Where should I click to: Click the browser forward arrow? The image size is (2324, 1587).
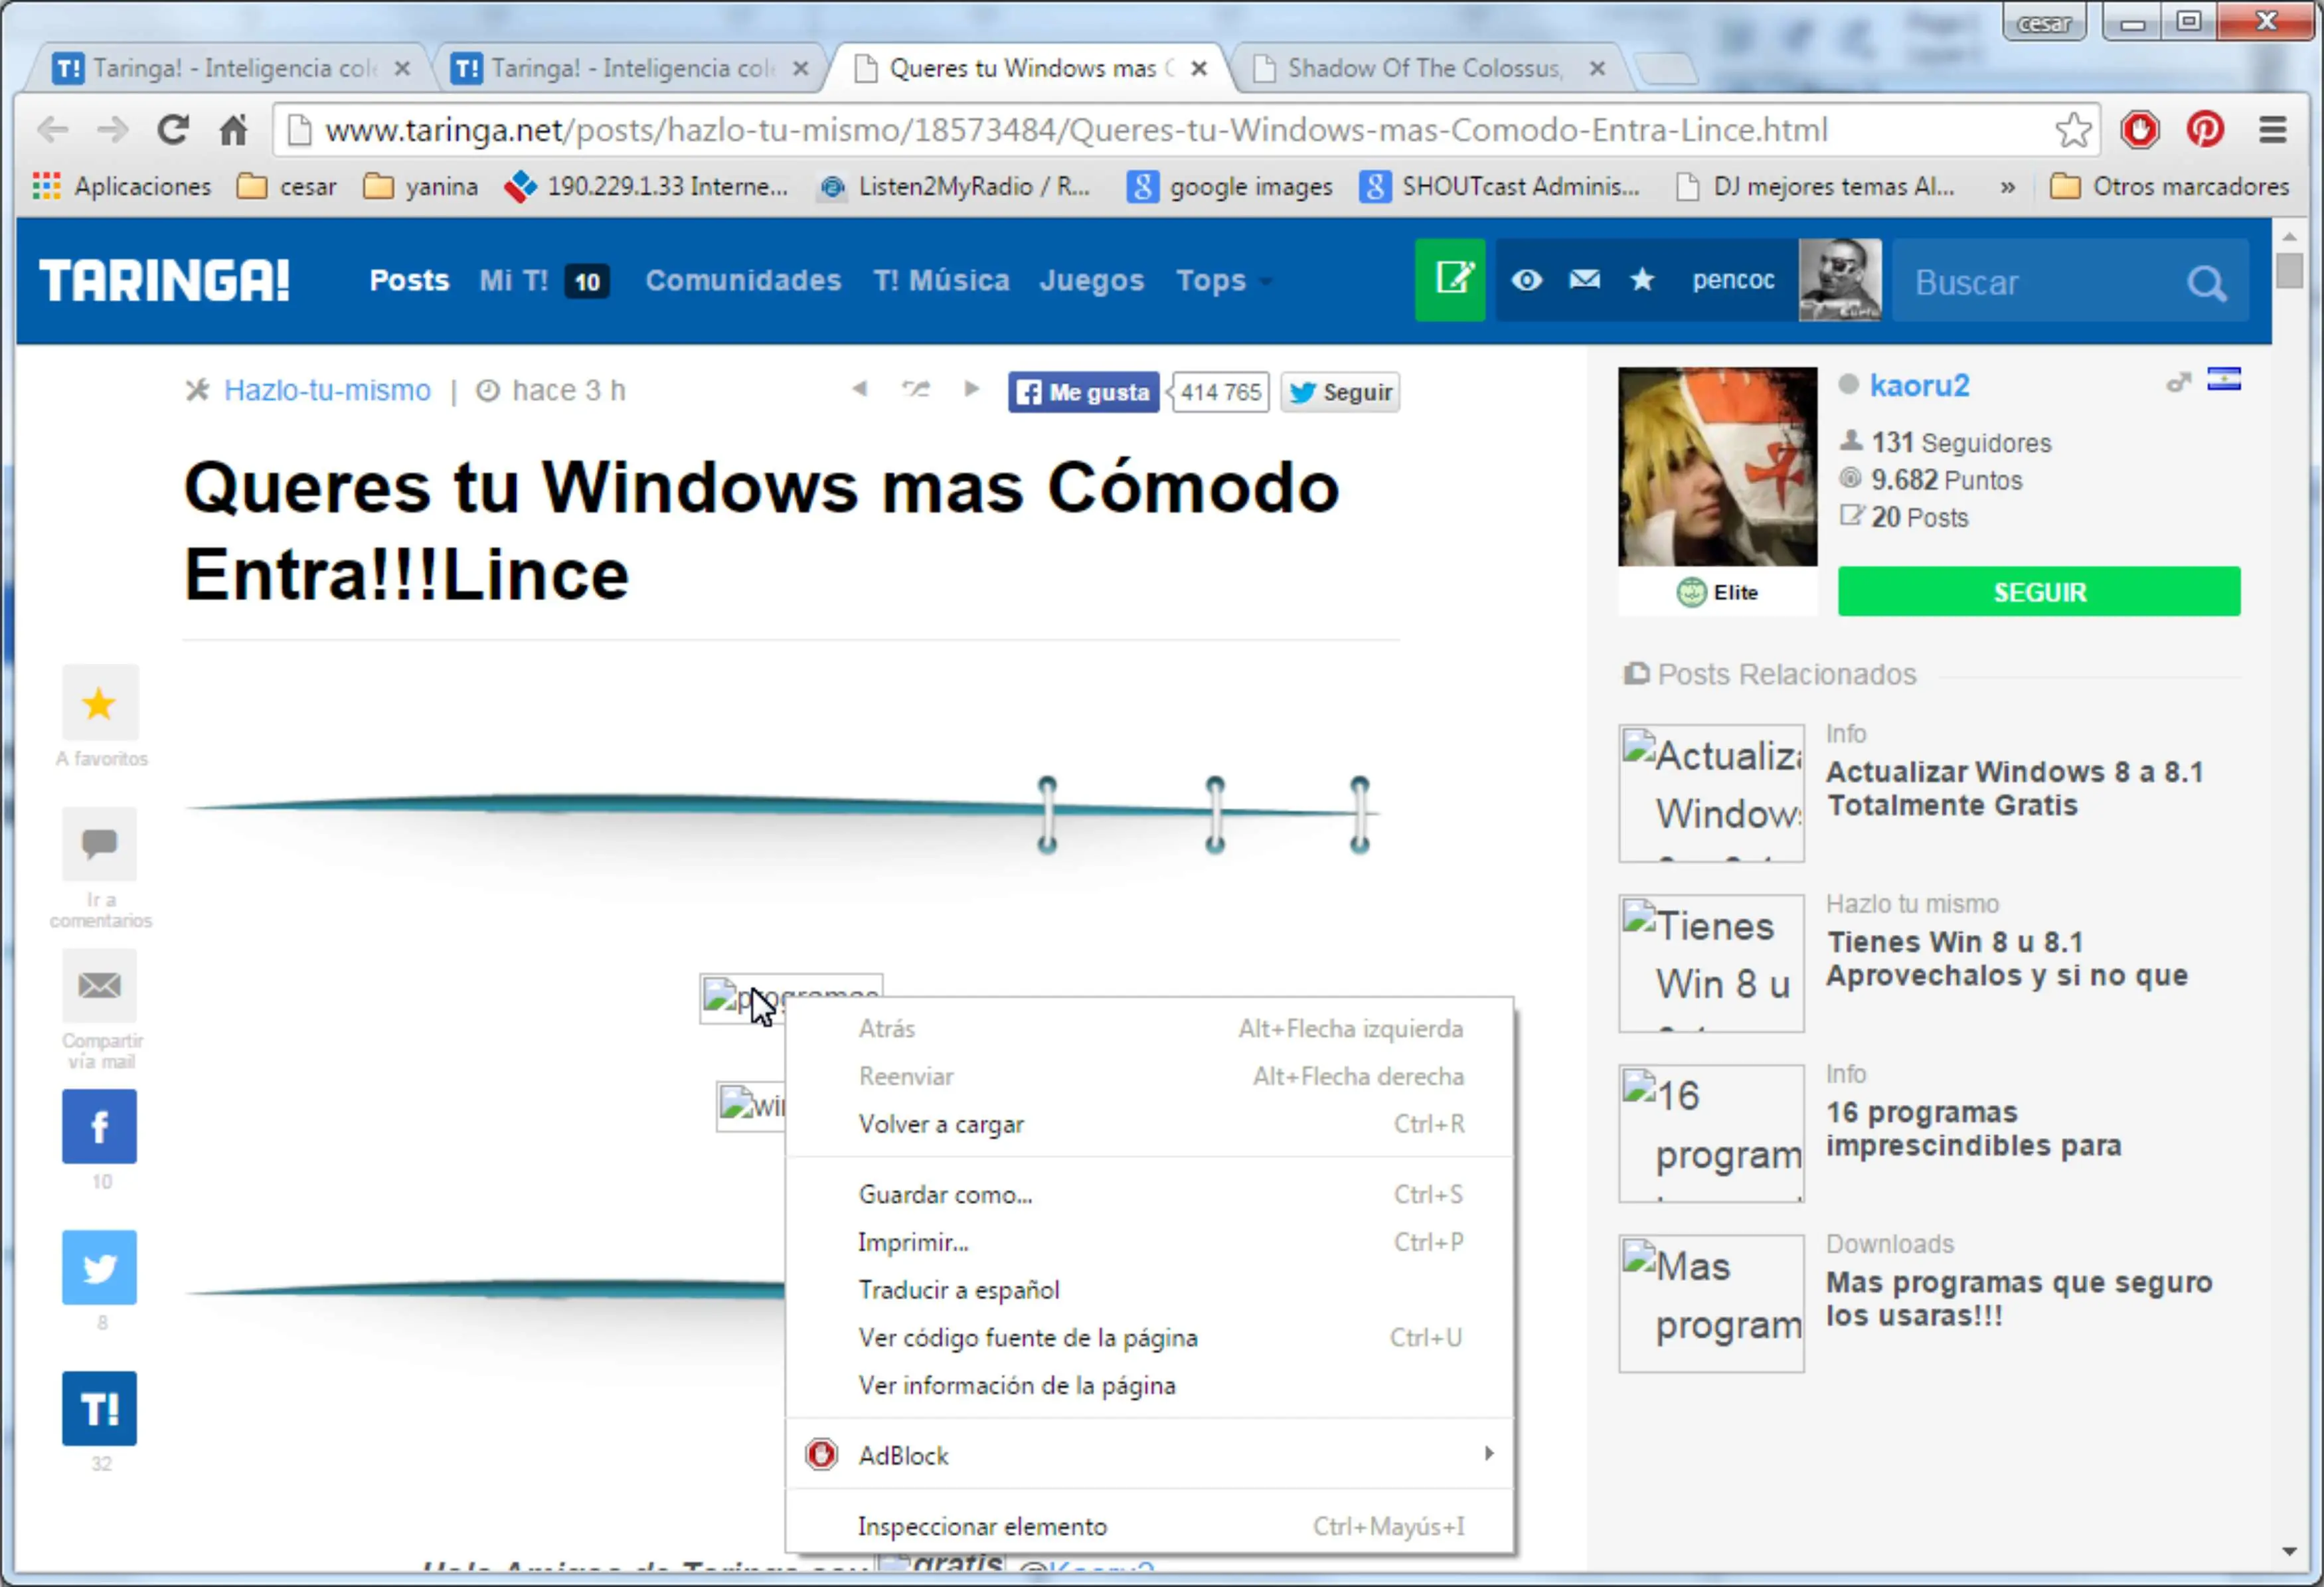[x=113, y=130]
